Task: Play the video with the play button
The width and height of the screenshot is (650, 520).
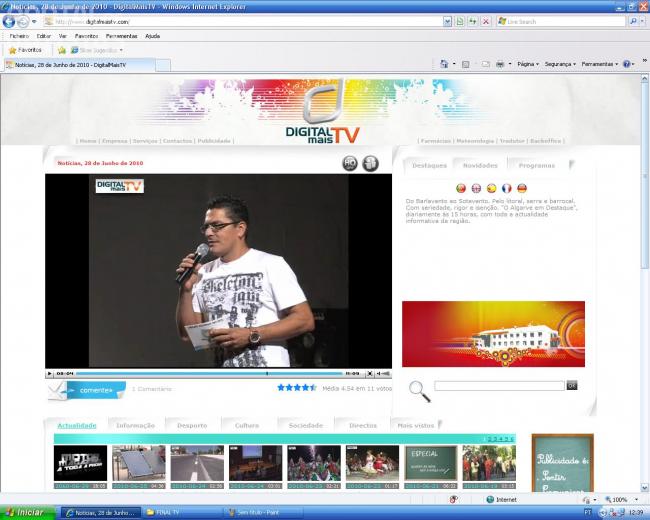Action: point(49,374)
